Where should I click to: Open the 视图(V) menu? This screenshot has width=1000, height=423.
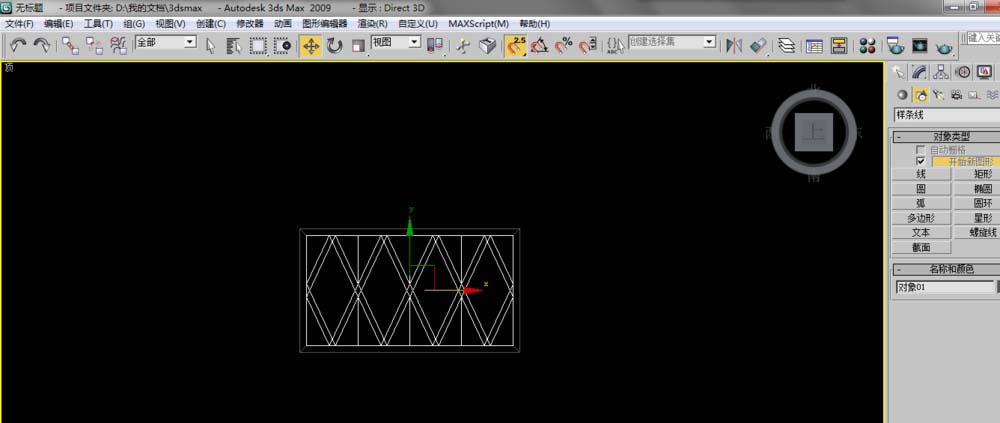coord(170,24)
